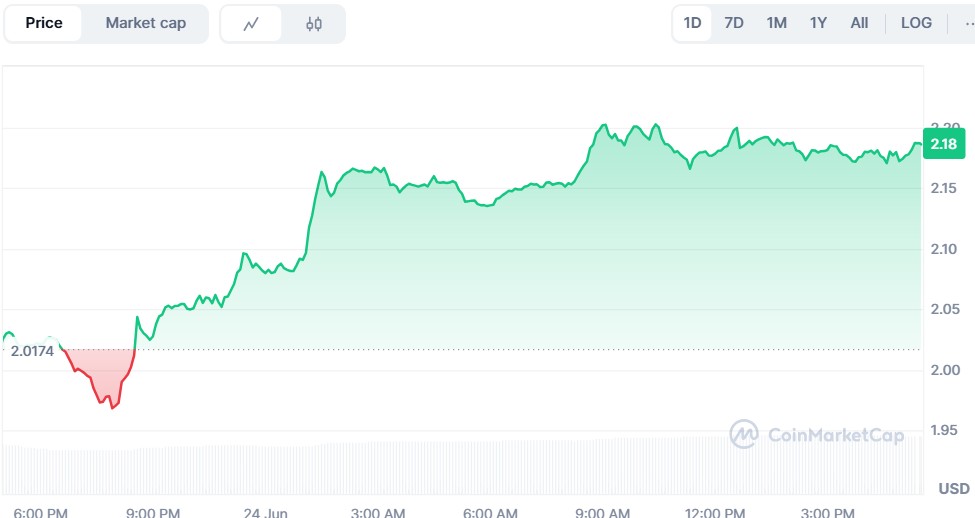Viewport: 975px width, 518px height.
Task: Select the line chart view icon
Action: 250,24
